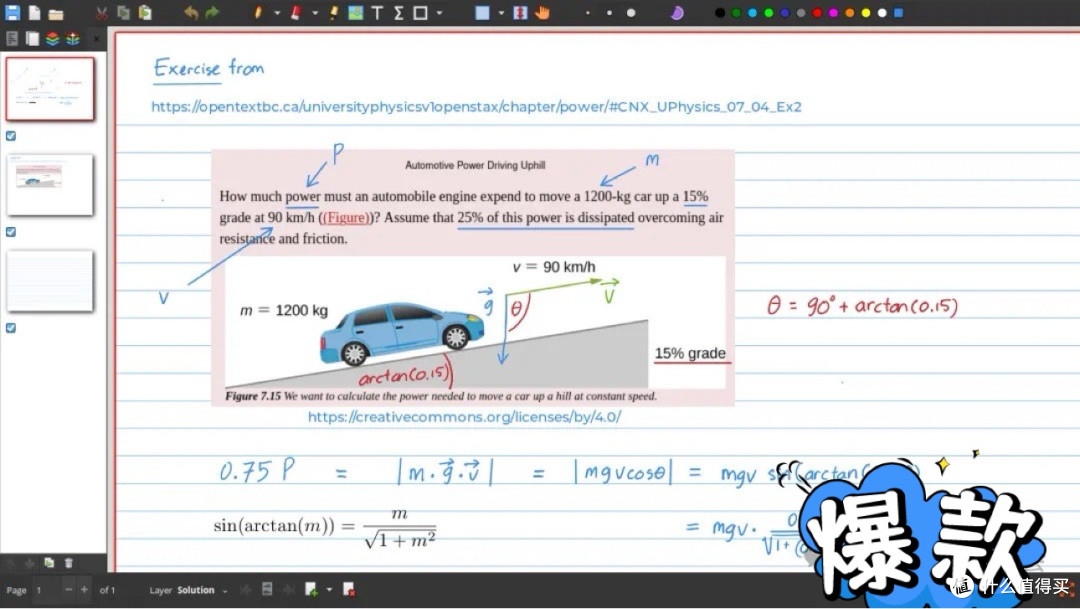Open the creativecommons.org license link

(x=464, y=417)
